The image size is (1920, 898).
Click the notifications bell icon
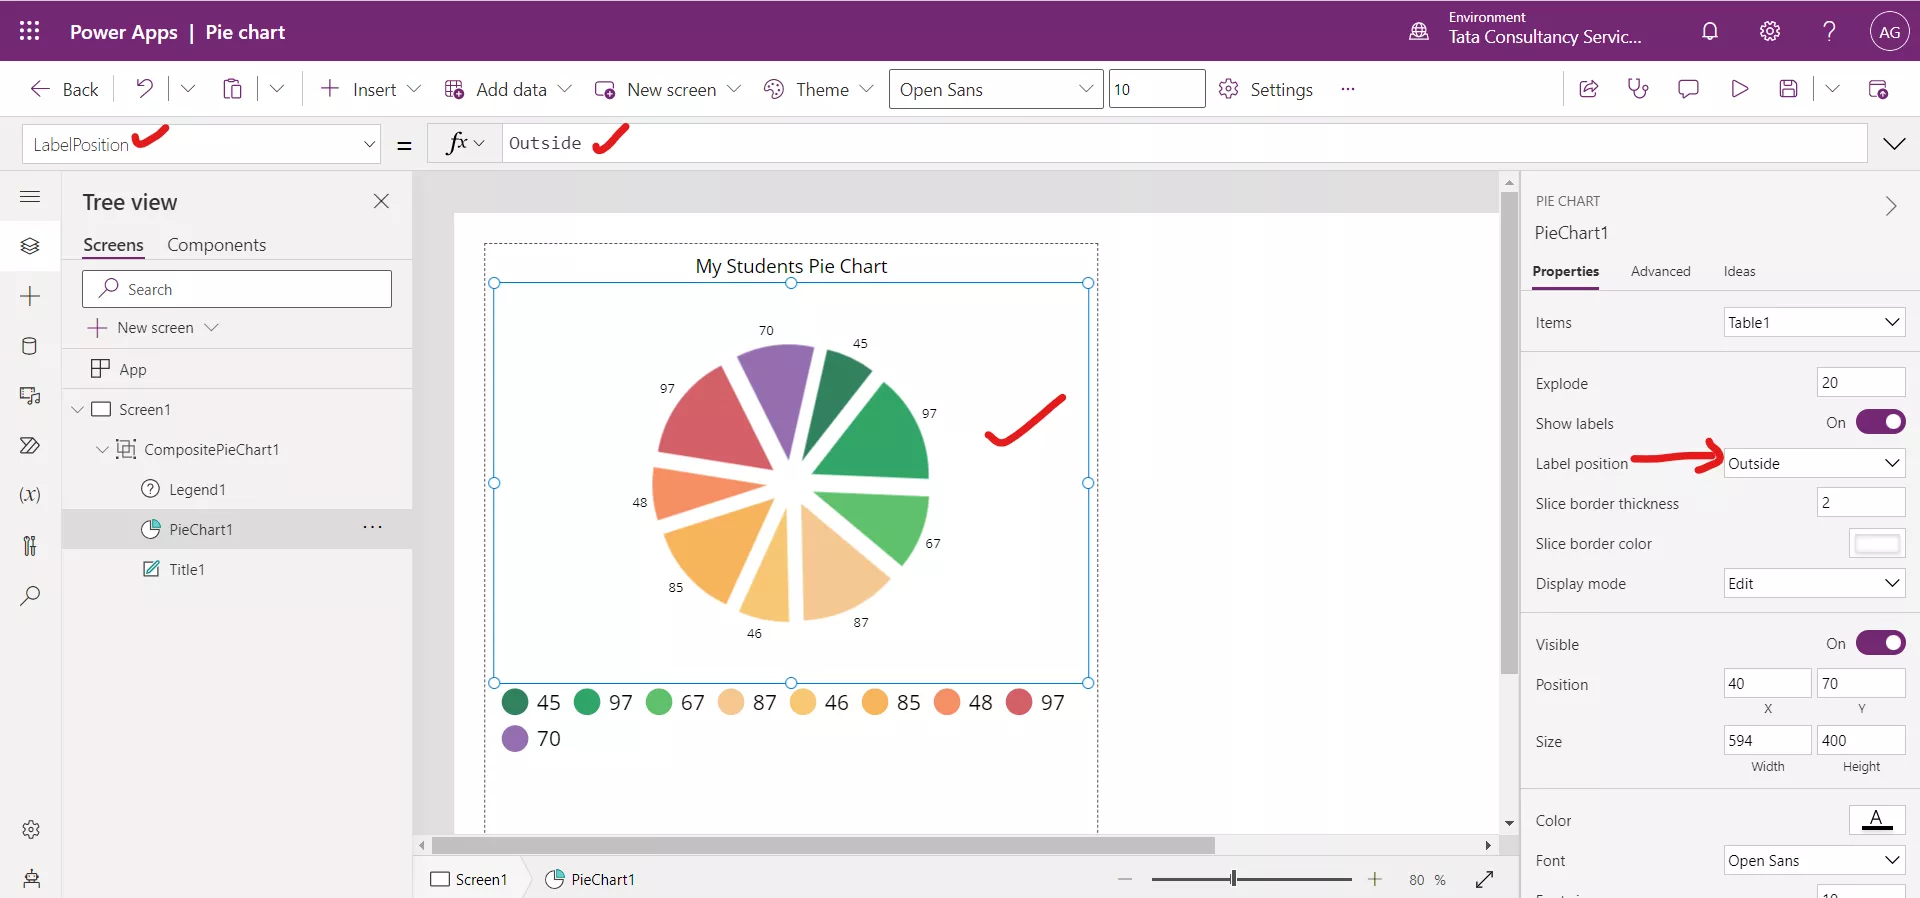(1710, 31)
